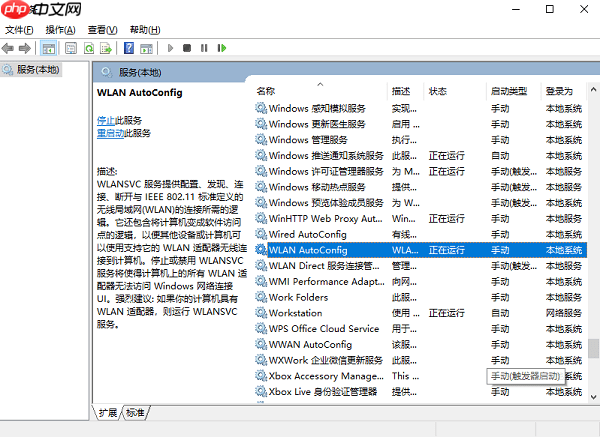Select the Windows 感知模拟服务 row
This screenshot has height=437, width=600.
[419, 109]
